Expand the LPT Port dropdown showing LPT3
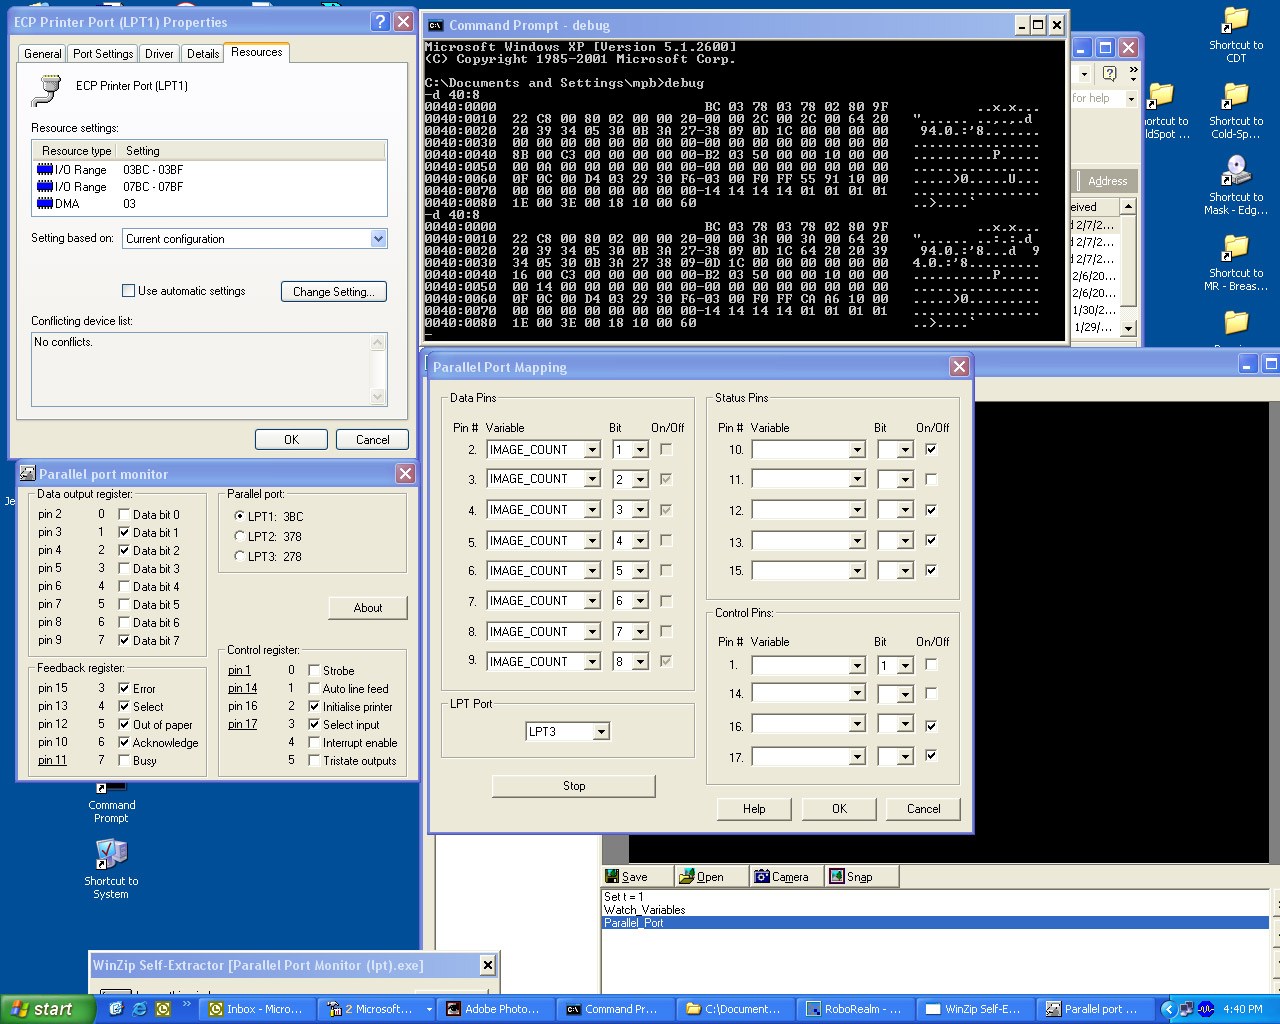Viewport: 1280px width, 1024px height. 601,732
